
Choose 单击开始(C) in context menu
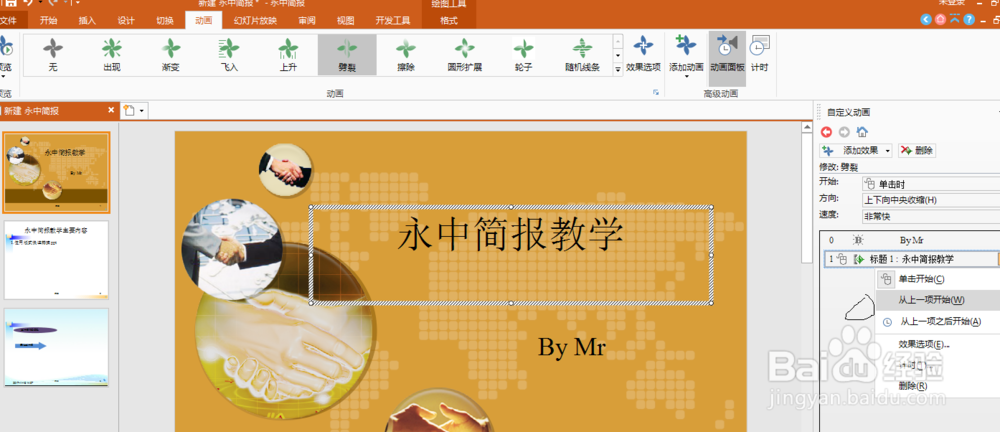(938, 279)
